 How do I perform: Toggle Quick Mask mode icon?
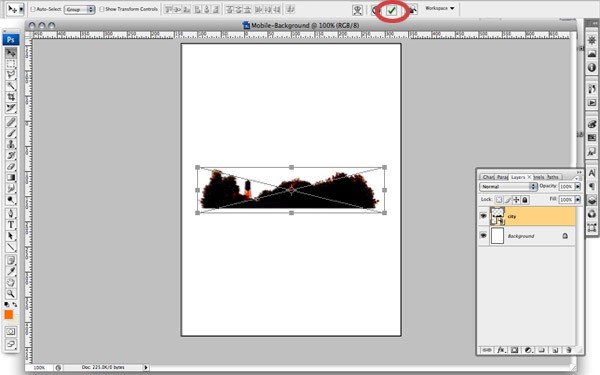click(11, 331)
